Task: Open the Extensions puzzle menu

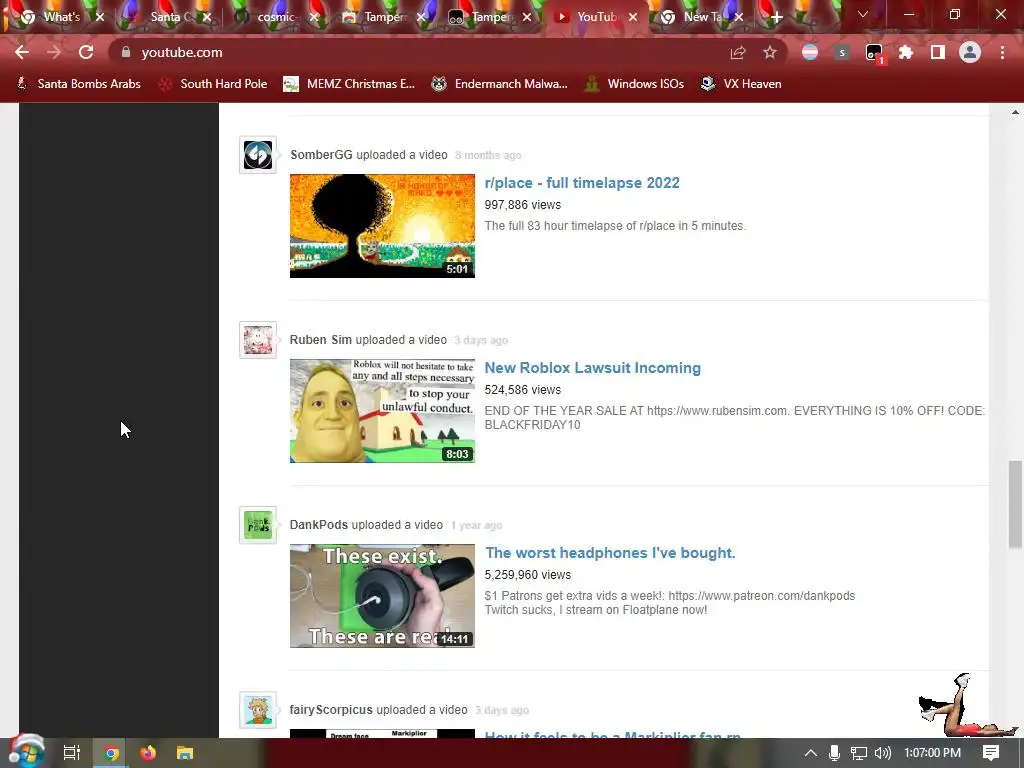Action: 906,52
